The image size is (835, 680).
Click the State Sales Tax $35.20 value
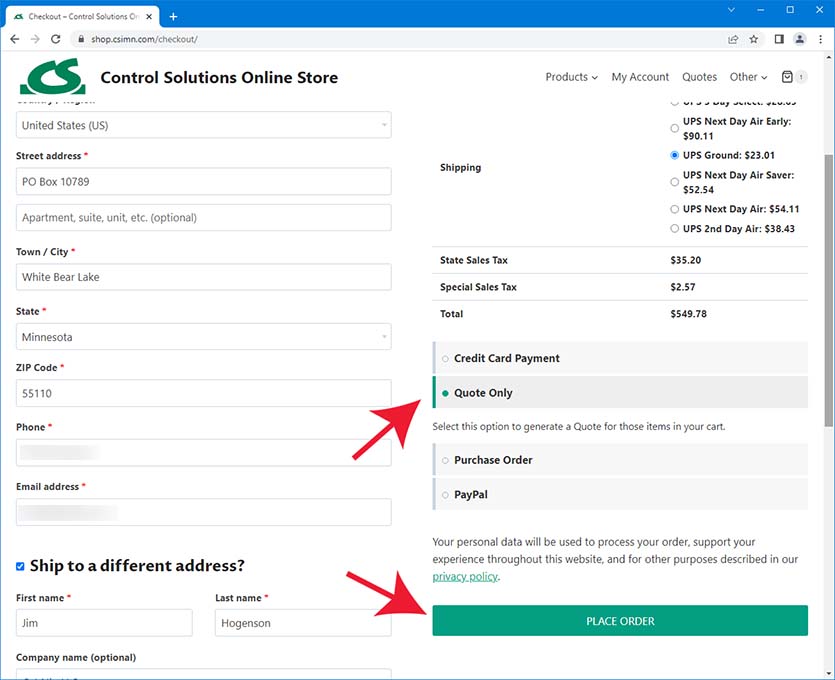[x=686, y=260]
